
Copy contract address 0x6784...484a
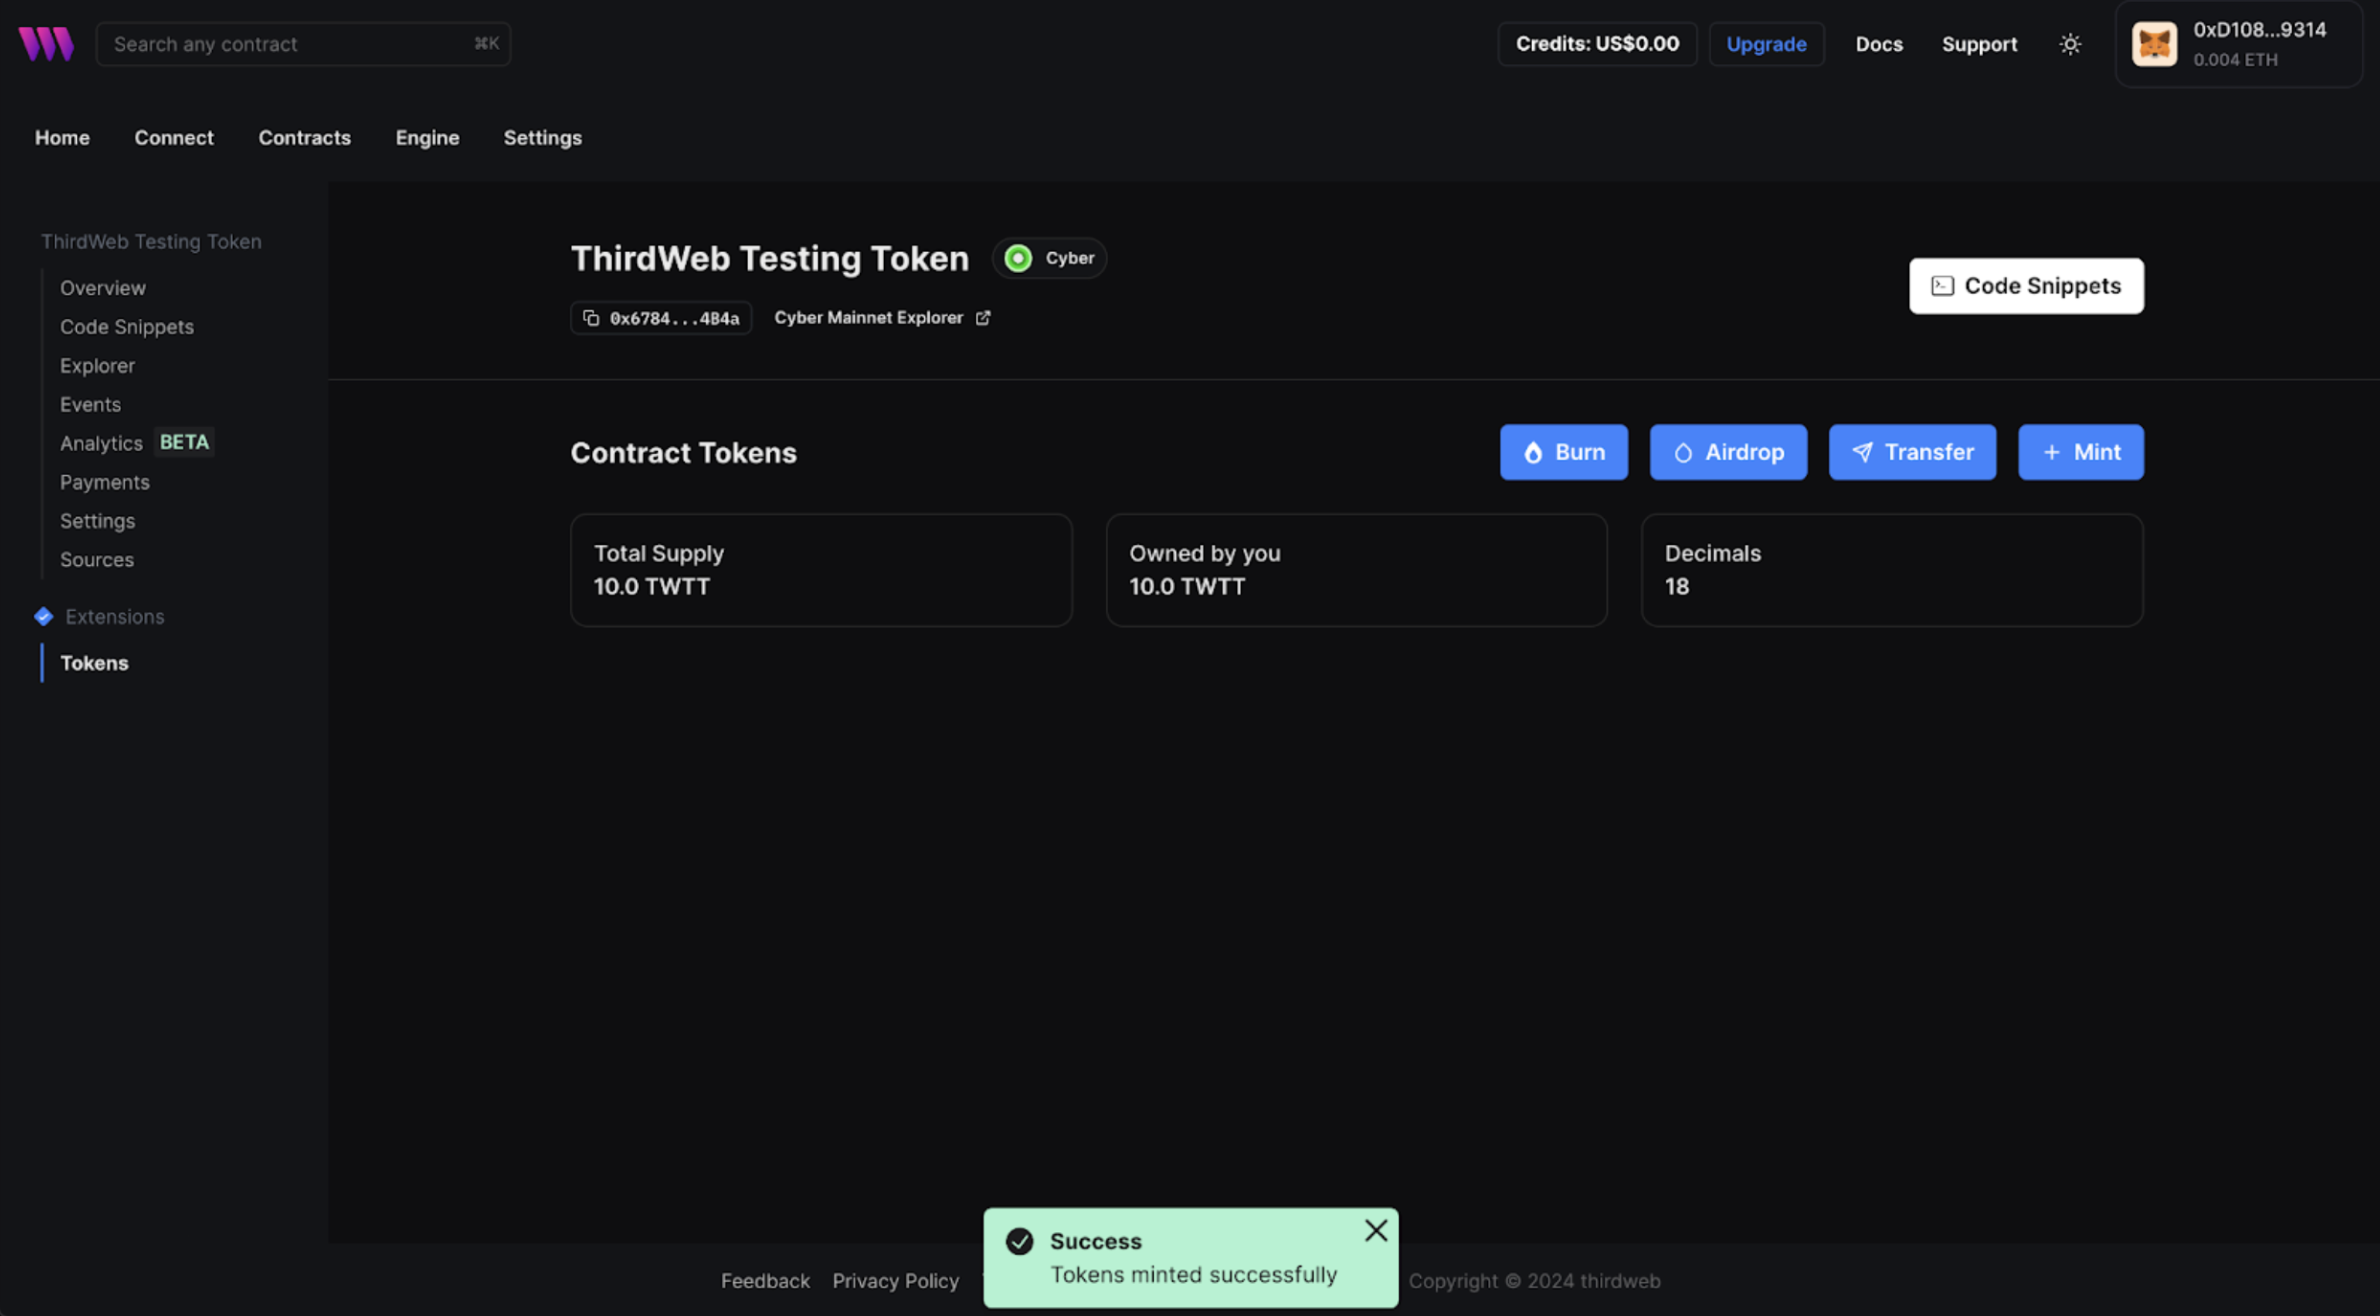pyautogui.click(x=661, y=318)
